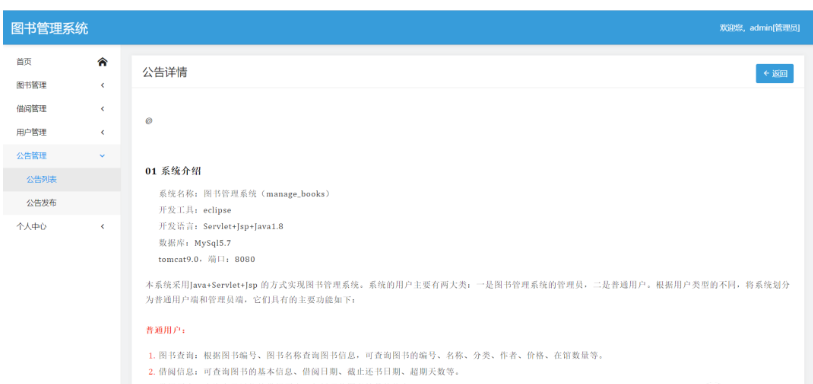Image resolution: width=813 pixels, height=384 pixels.
Task: Click the chevron next to 图书管理
Action: [103, 85]
